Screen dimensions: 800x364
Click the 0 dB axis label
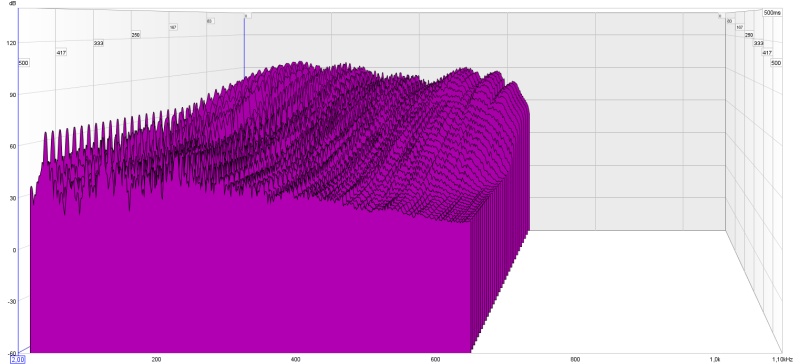pos(14,249)
